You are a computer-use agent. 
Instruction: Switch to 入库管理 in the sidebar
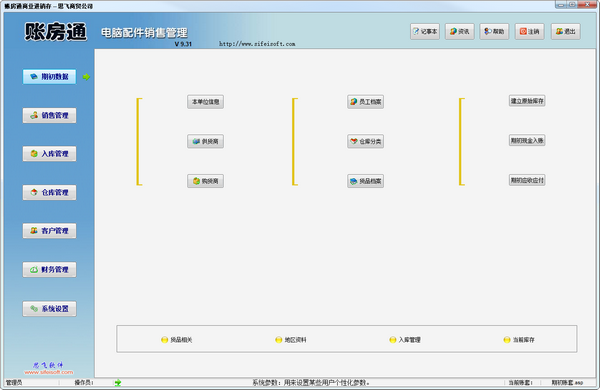49,153
